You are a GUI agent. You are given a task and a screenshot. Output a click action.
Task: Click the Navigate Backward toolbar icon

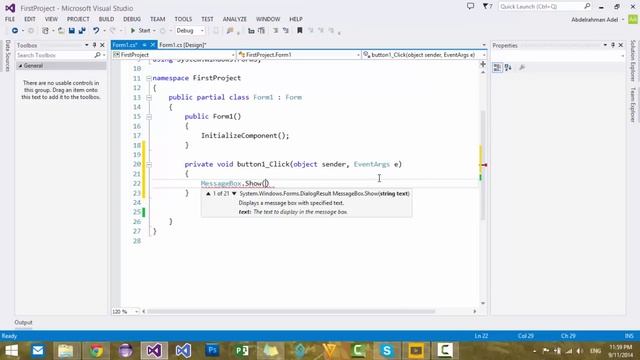click(15, 31)
